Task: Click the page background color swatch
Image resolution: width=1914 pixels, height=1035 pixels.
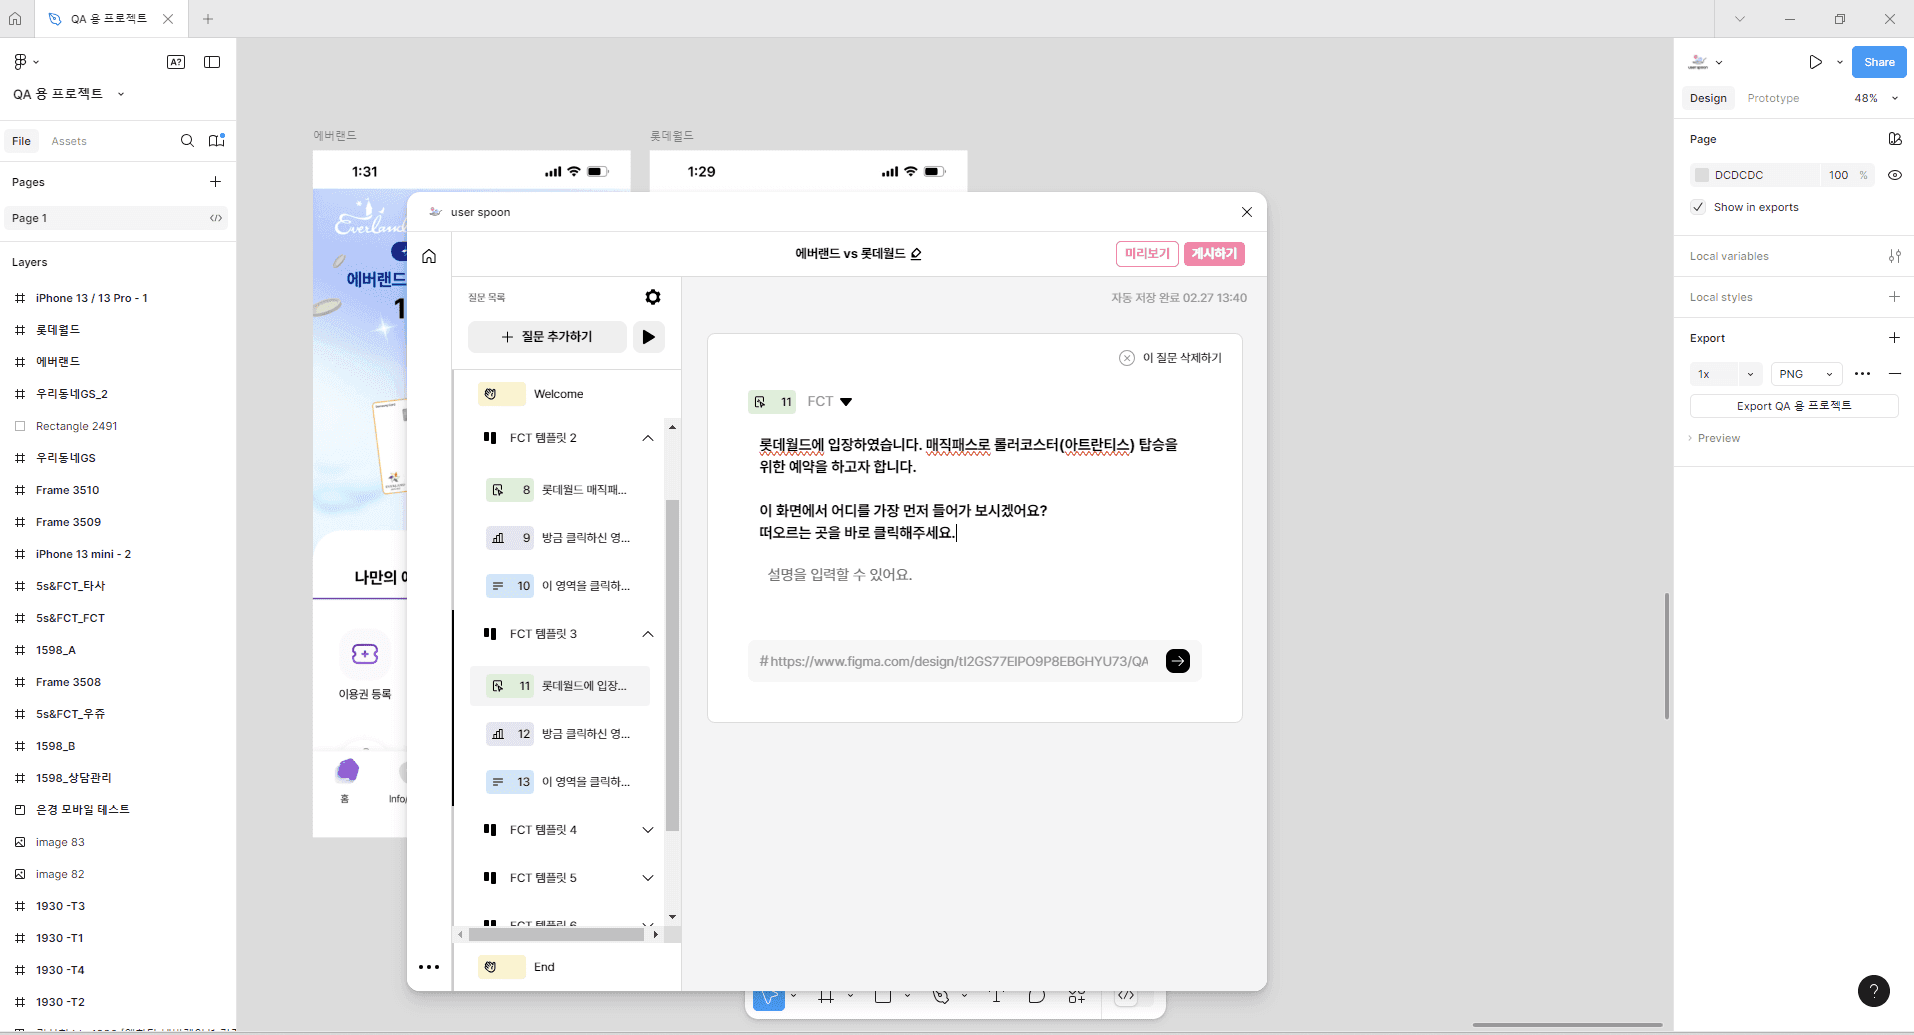Action: click(x=1702, y=175)
